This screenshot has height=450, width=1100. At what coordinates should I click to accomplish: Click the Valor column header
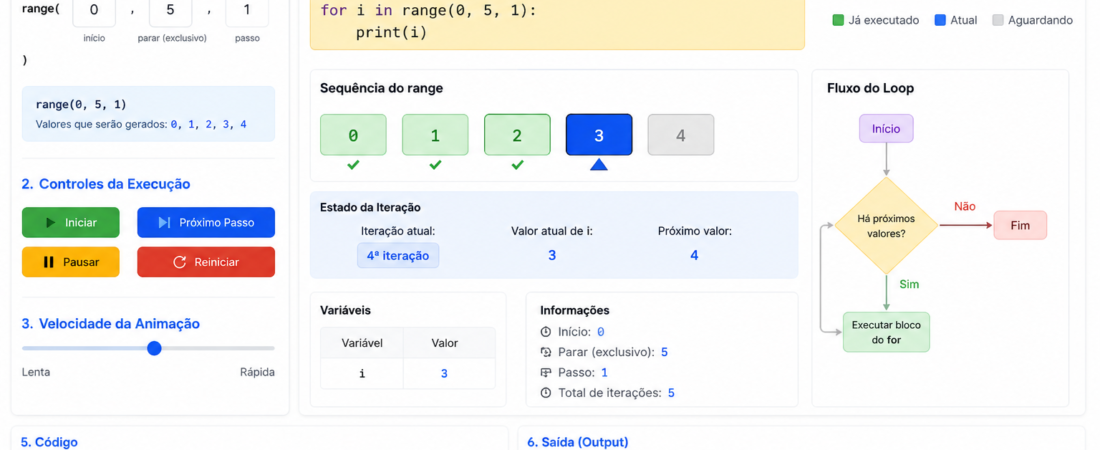coord(444,343)
